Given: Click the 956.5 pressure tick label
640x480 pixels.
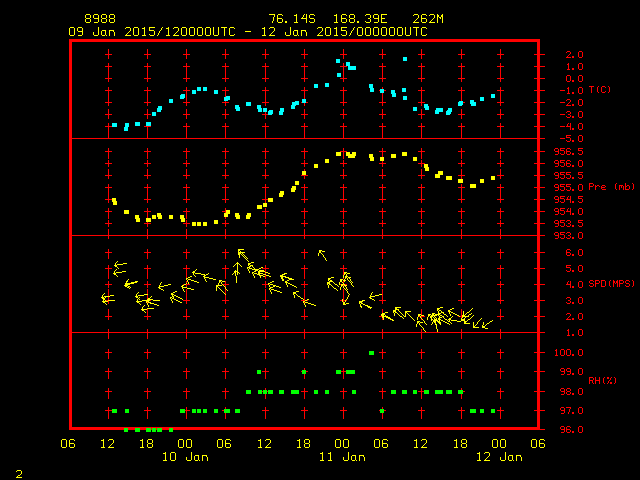Looking at the screenshot, I should coord(568,152).
